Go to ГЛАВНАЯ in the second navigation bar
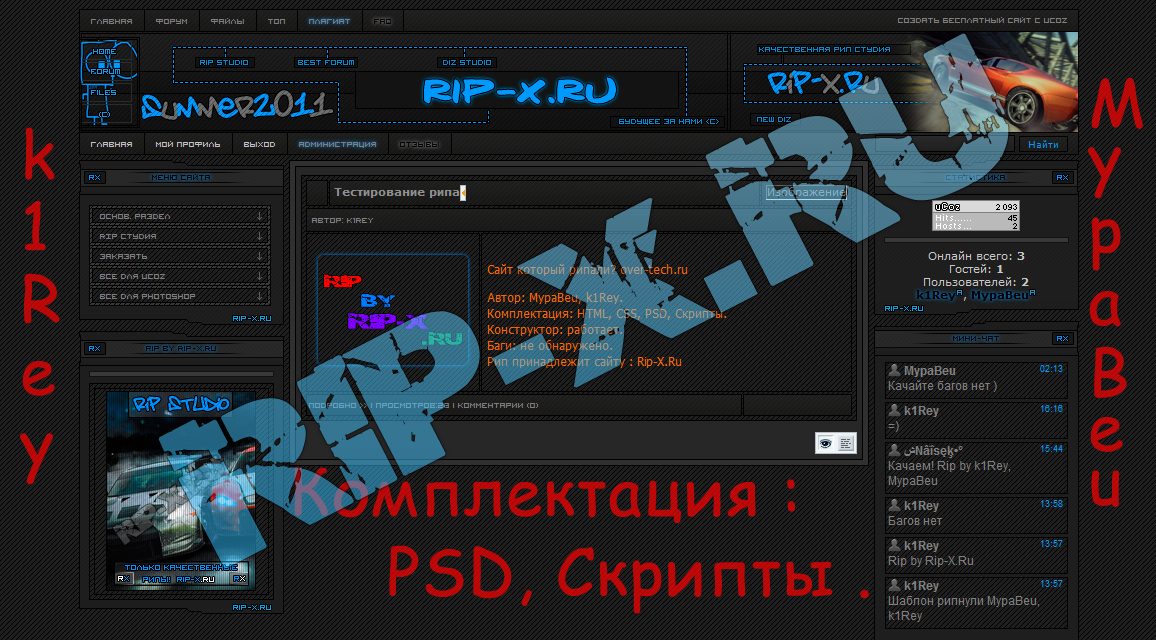The width and height of the screenshot is (1156, 640). [111, 145]
